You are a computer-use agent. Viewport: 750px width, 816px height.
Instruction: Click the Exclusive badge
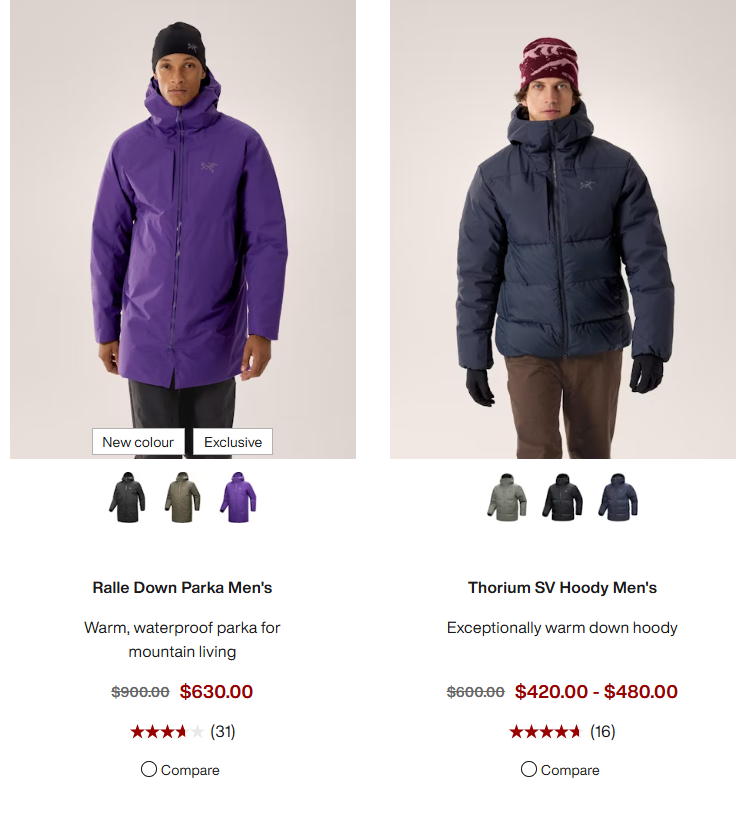[x=233, y=442]
